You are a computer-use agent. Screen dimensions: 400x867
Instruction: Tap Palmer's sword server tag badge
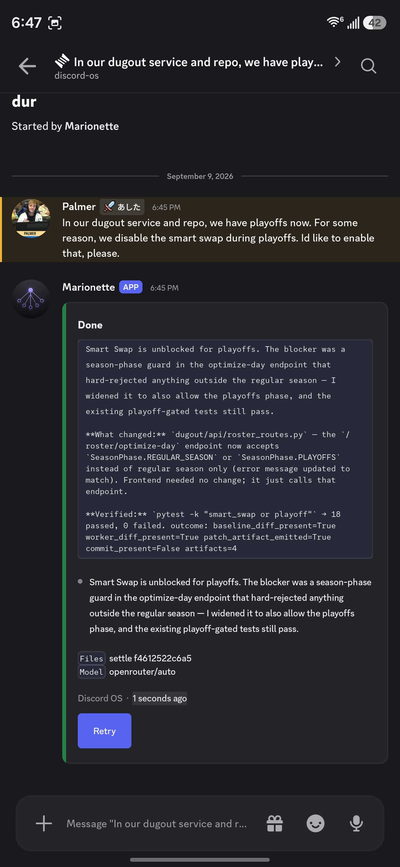[122, 207]
